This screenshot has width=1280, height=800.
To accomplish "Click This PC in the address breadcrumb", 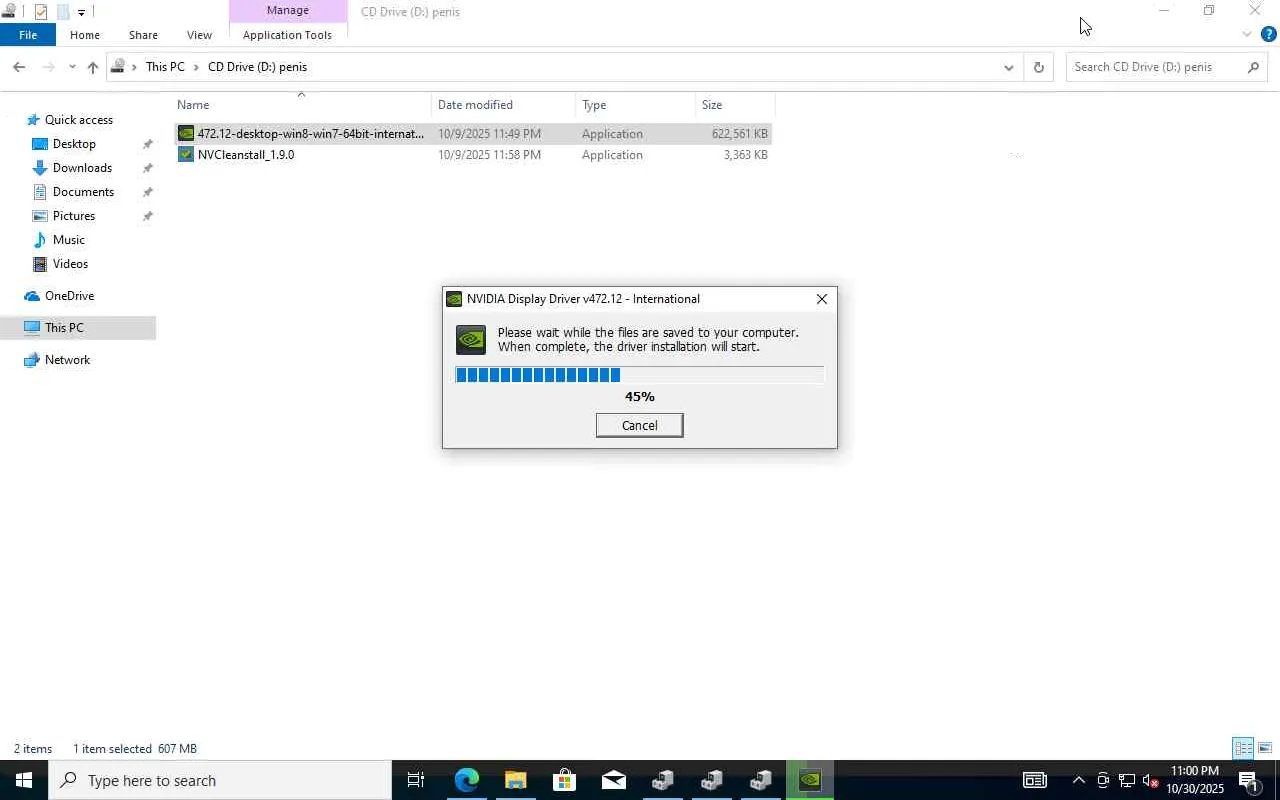I will click(x=165, y=67).
